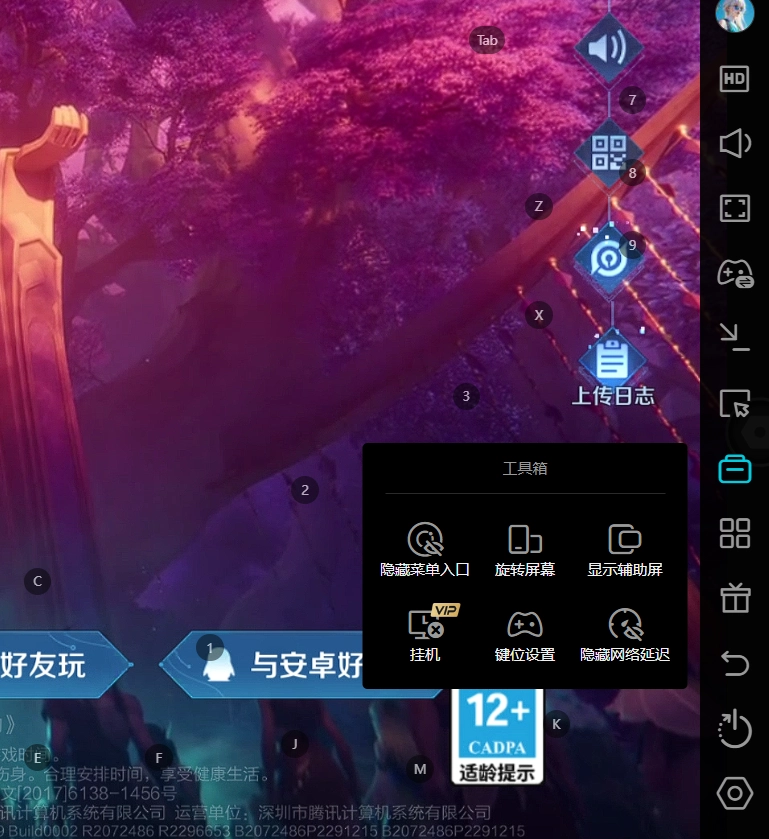Enter fullscreen mode from the sidebar
This screenshot has height=839, width=769.
click(734, 208)
